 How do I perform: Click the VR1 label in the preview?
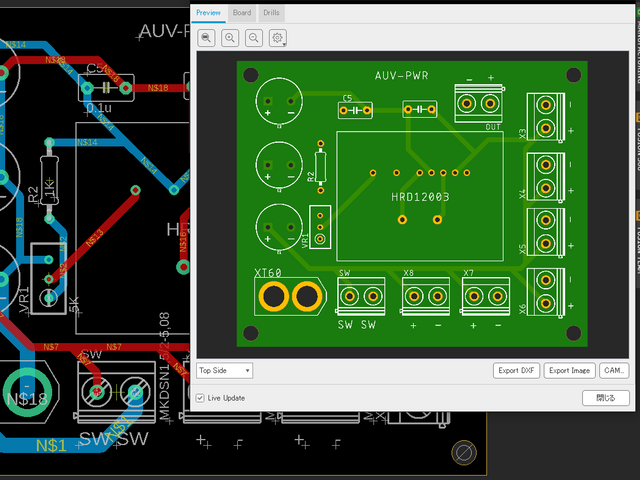(x=305, y=241)
